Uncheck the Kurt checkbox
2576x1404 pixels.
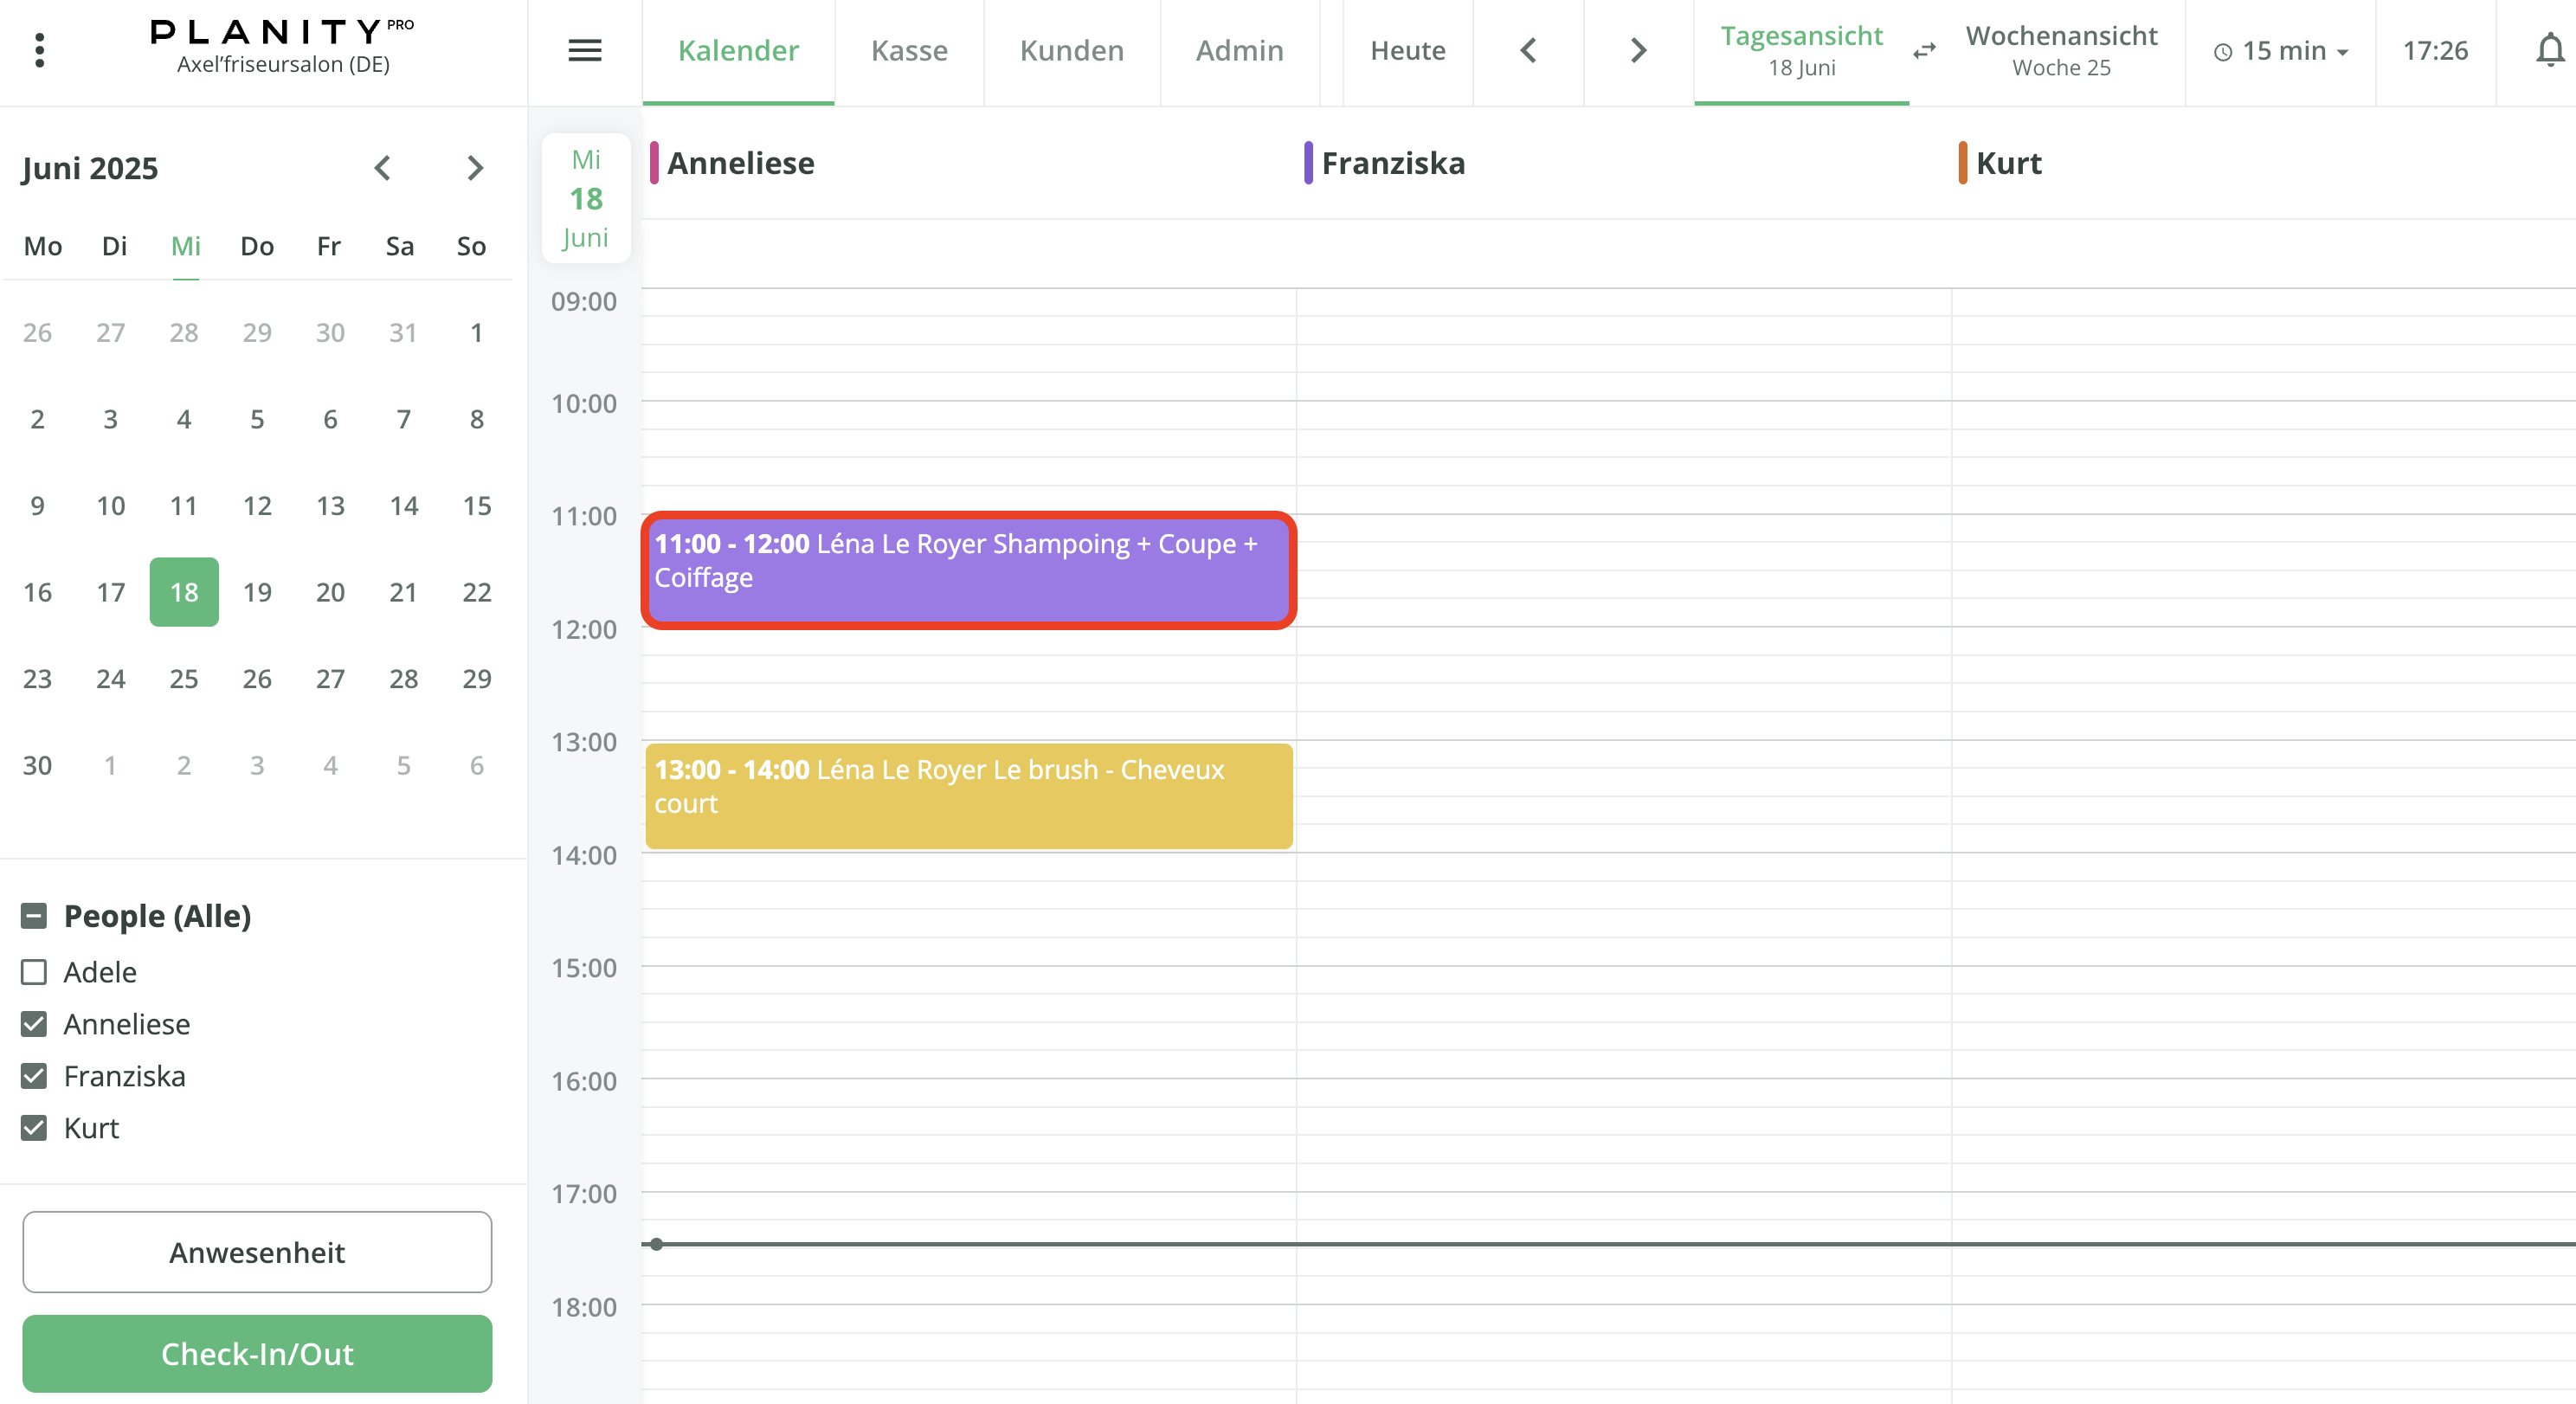click(34, 1128)
